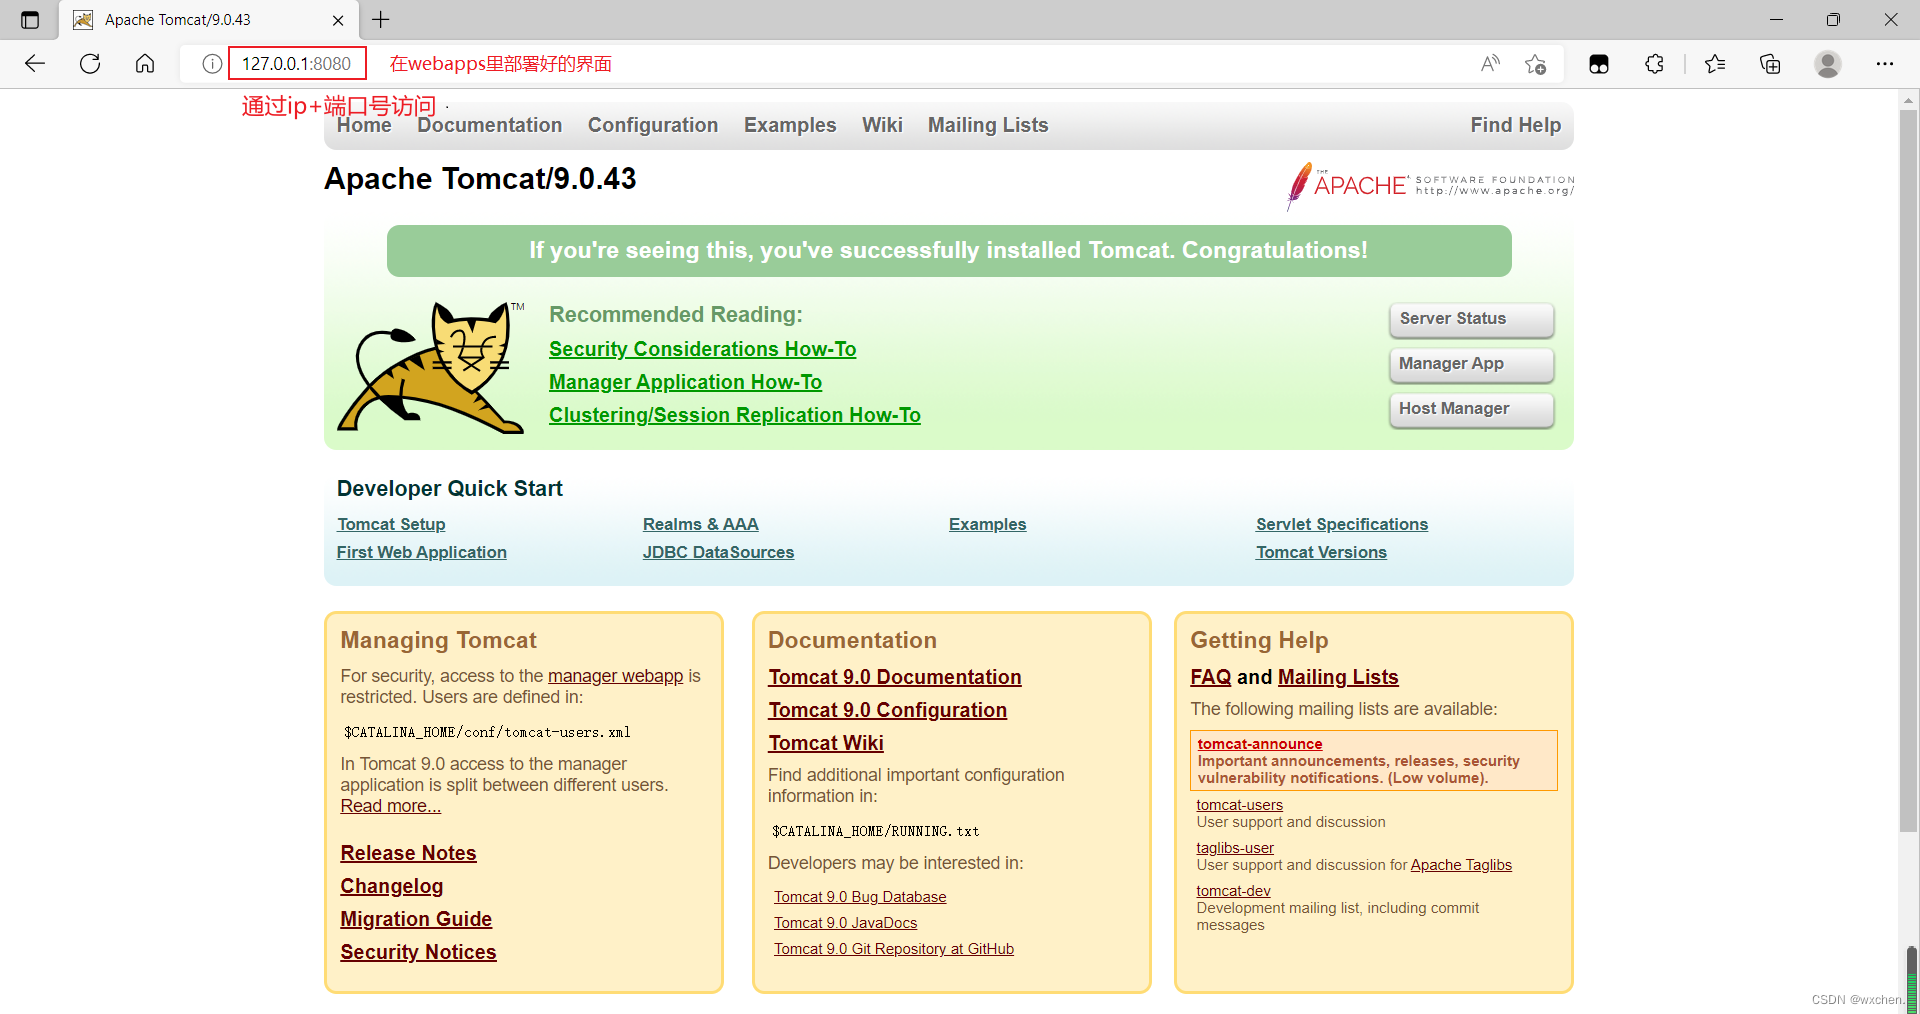Open the Apache Taglibs link
Viewport: 1920px width, 1014px height.
(x=1461, y=865)
